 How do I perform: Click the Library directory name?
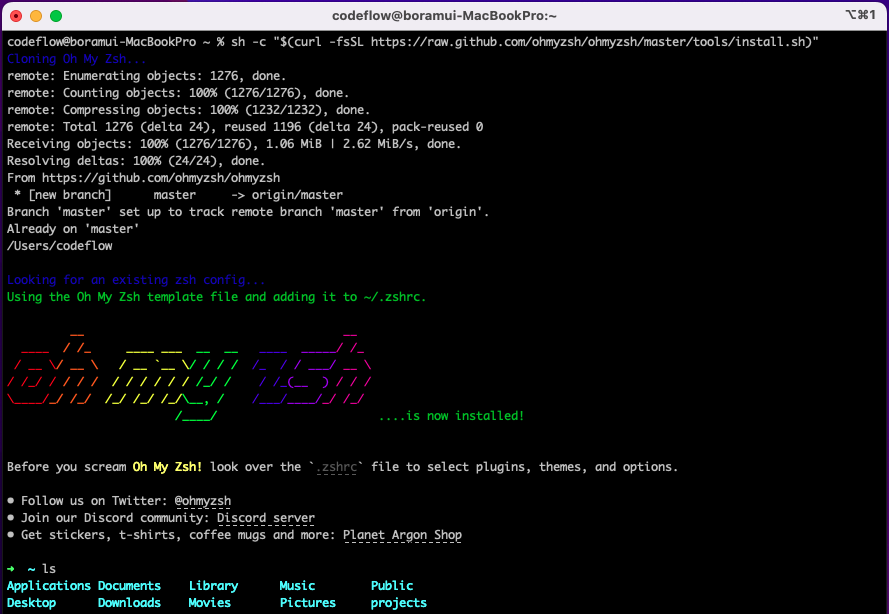(x=213, y=586)
